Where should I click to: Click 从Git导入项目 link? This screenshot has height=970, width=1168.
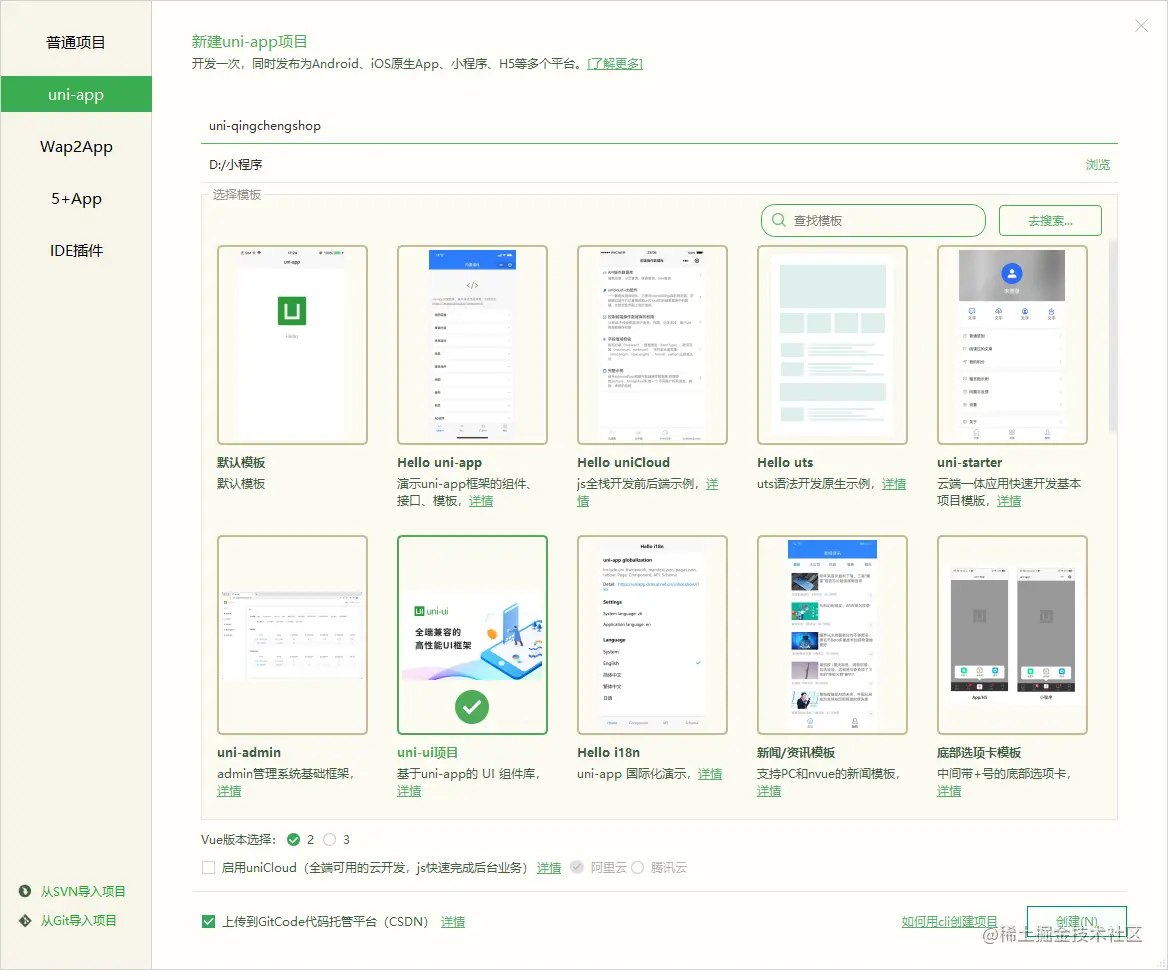[78, 920]
